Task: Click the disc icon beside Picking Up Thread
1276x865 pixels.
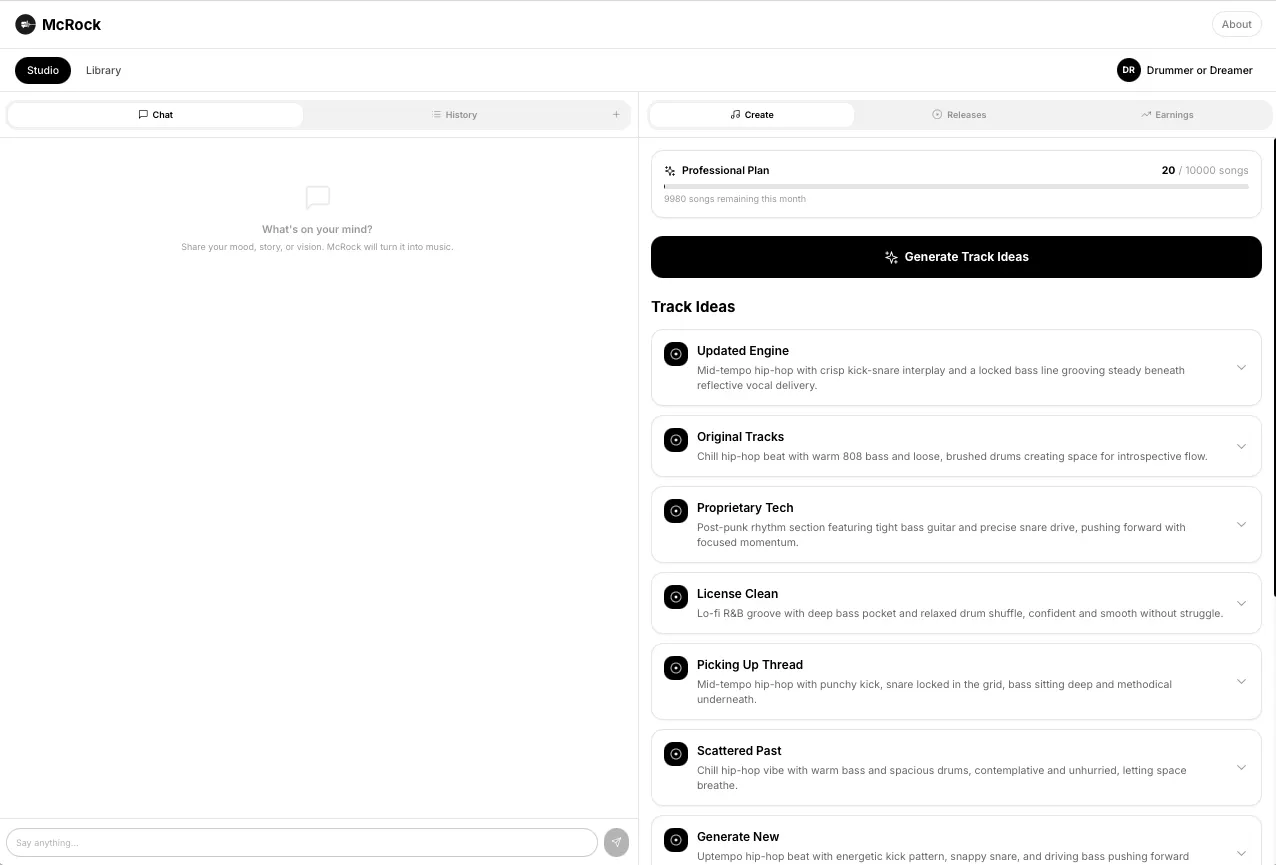Action: [x=676, y=668]
